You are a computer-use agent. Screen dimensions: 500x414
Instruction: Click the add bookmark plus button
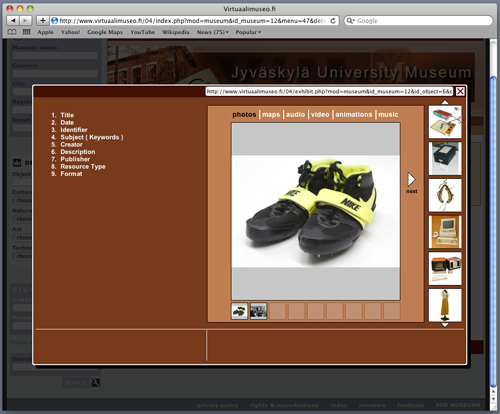tap(43, 21)
